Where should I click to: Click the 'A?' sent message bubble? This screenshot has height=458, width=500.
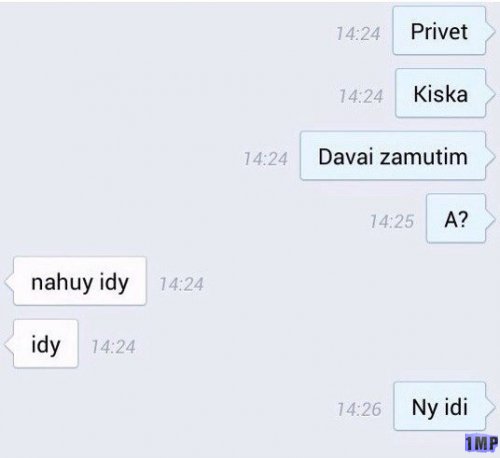coord(456,219)
